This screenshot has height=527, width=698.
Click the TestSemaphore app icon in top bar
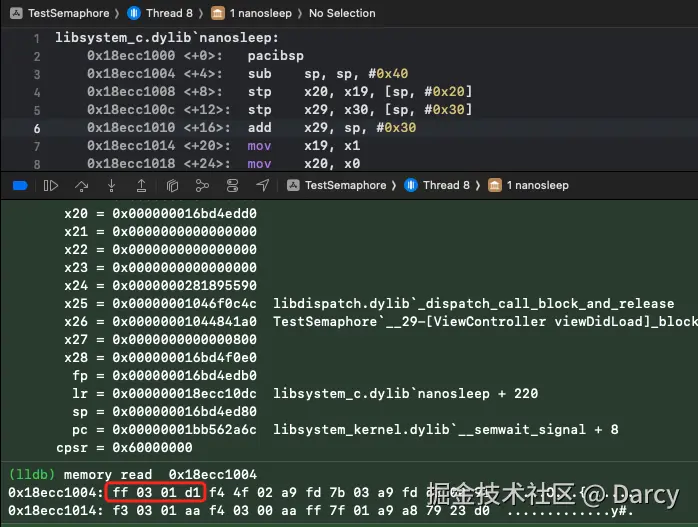(16, 13)
